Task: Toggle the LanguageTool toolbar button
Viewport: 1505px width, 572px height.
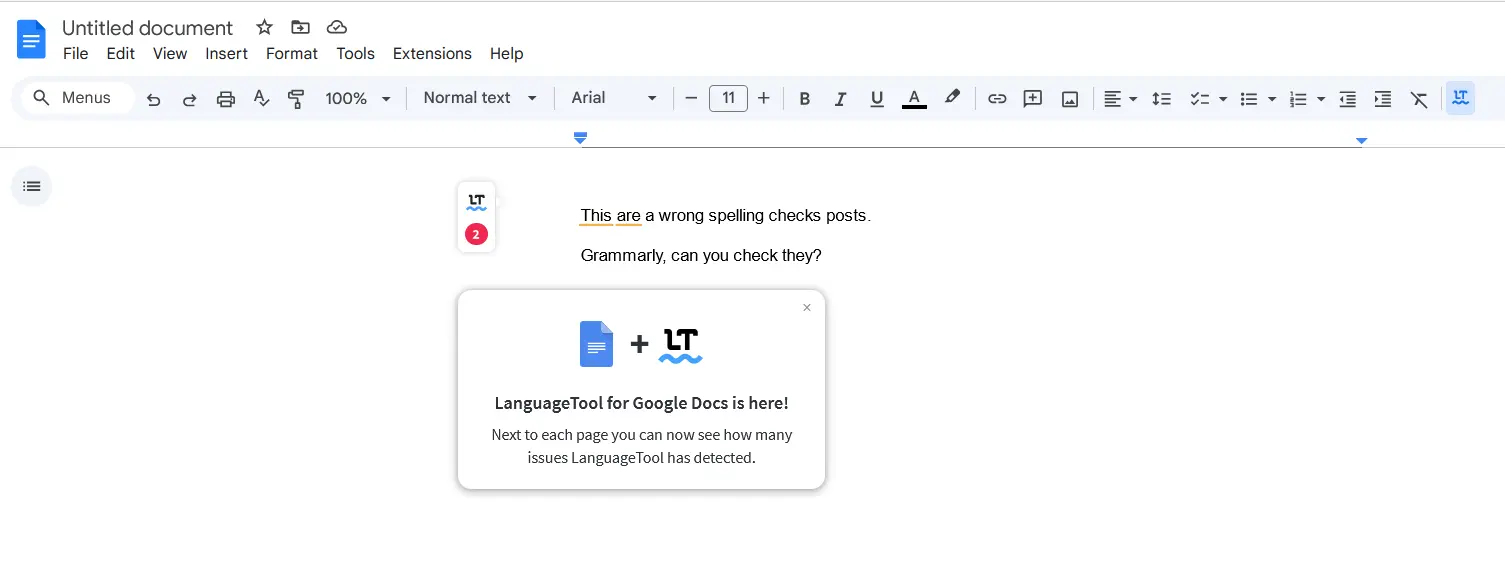Action: pyautogui.click(x=1460, y=98)
